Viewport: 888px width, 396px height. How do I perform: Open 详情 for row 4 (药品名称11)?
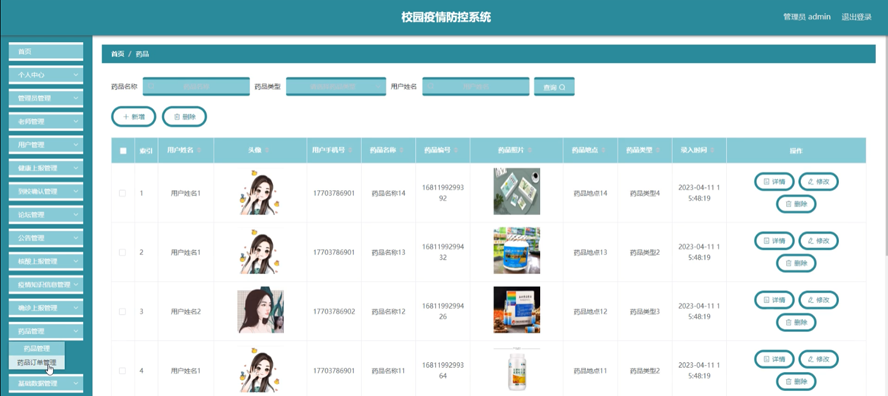click(x=774, y=359)
